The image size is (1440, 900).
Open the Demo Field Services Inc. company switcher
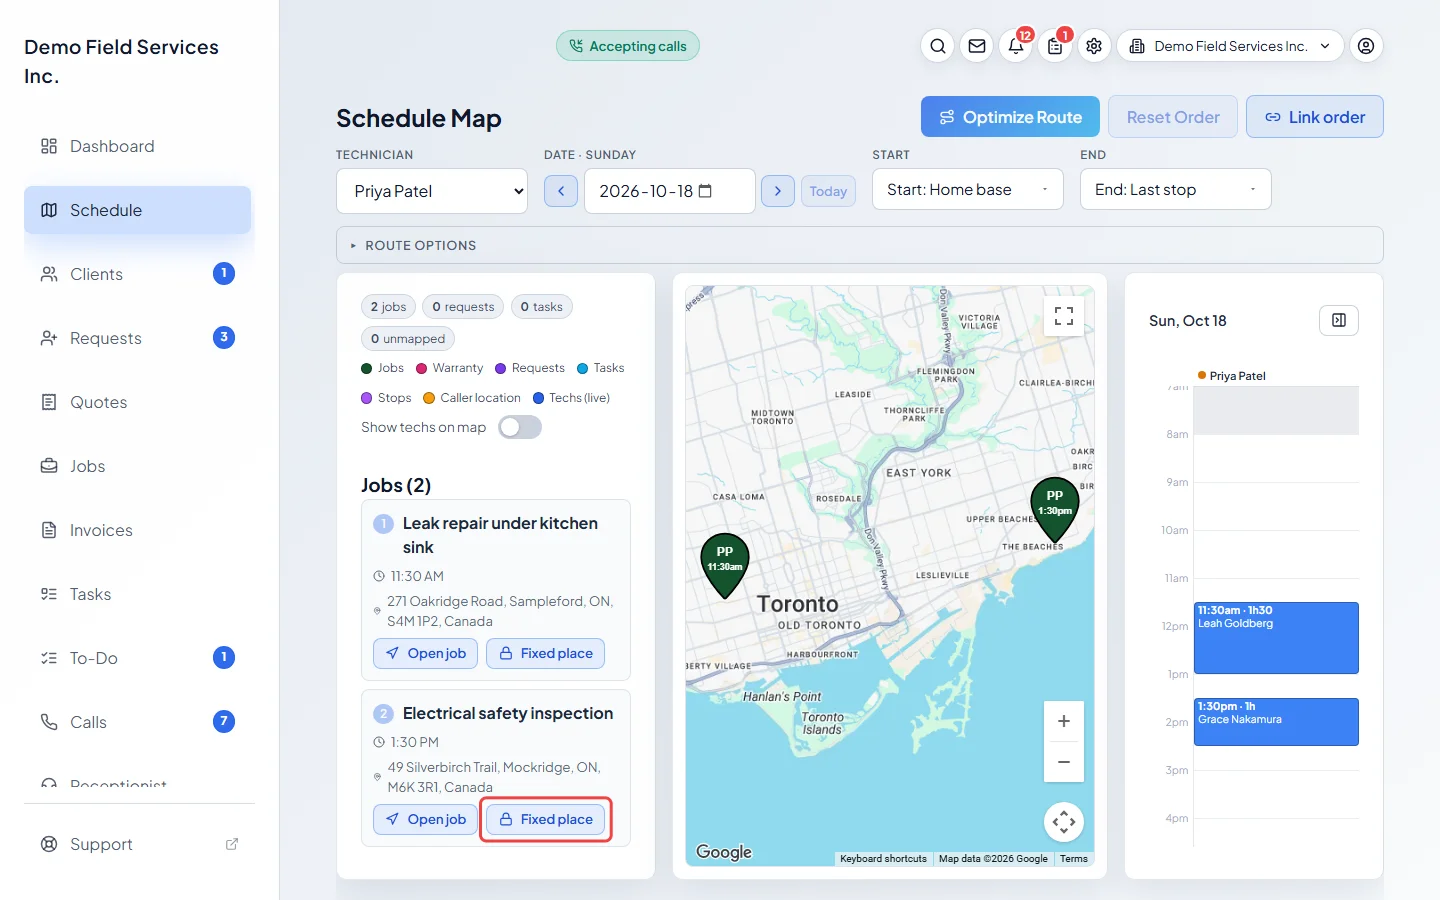(1230, 46)
